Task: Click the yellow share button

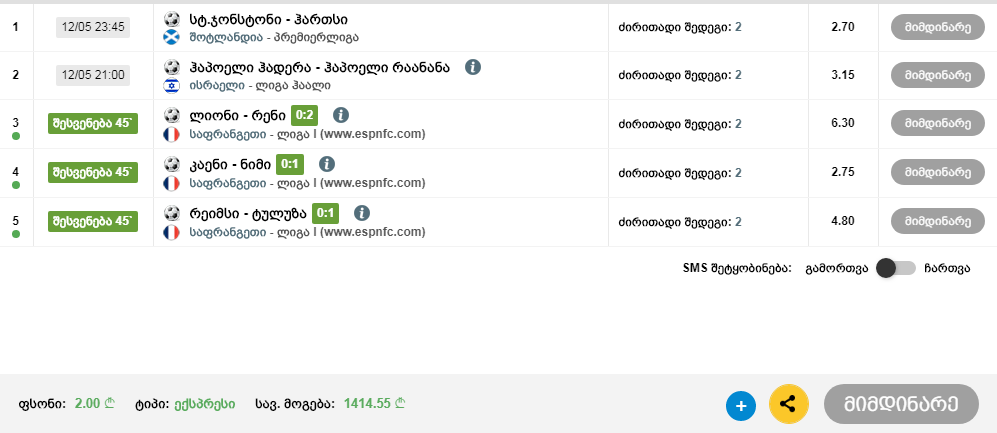Action: click(788, 404)
